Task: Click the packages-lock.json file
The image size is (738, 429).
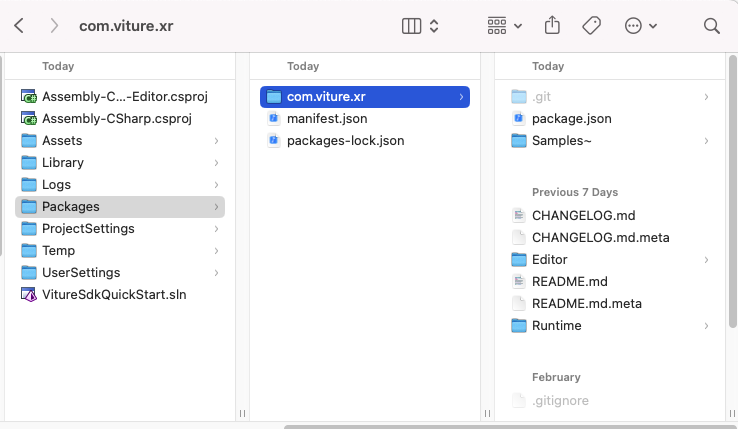Action: [345, 140]
